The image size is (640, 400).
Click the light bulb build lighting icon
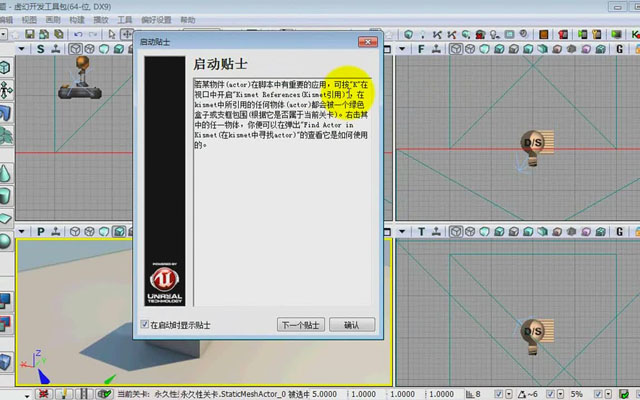click(495, 35)
